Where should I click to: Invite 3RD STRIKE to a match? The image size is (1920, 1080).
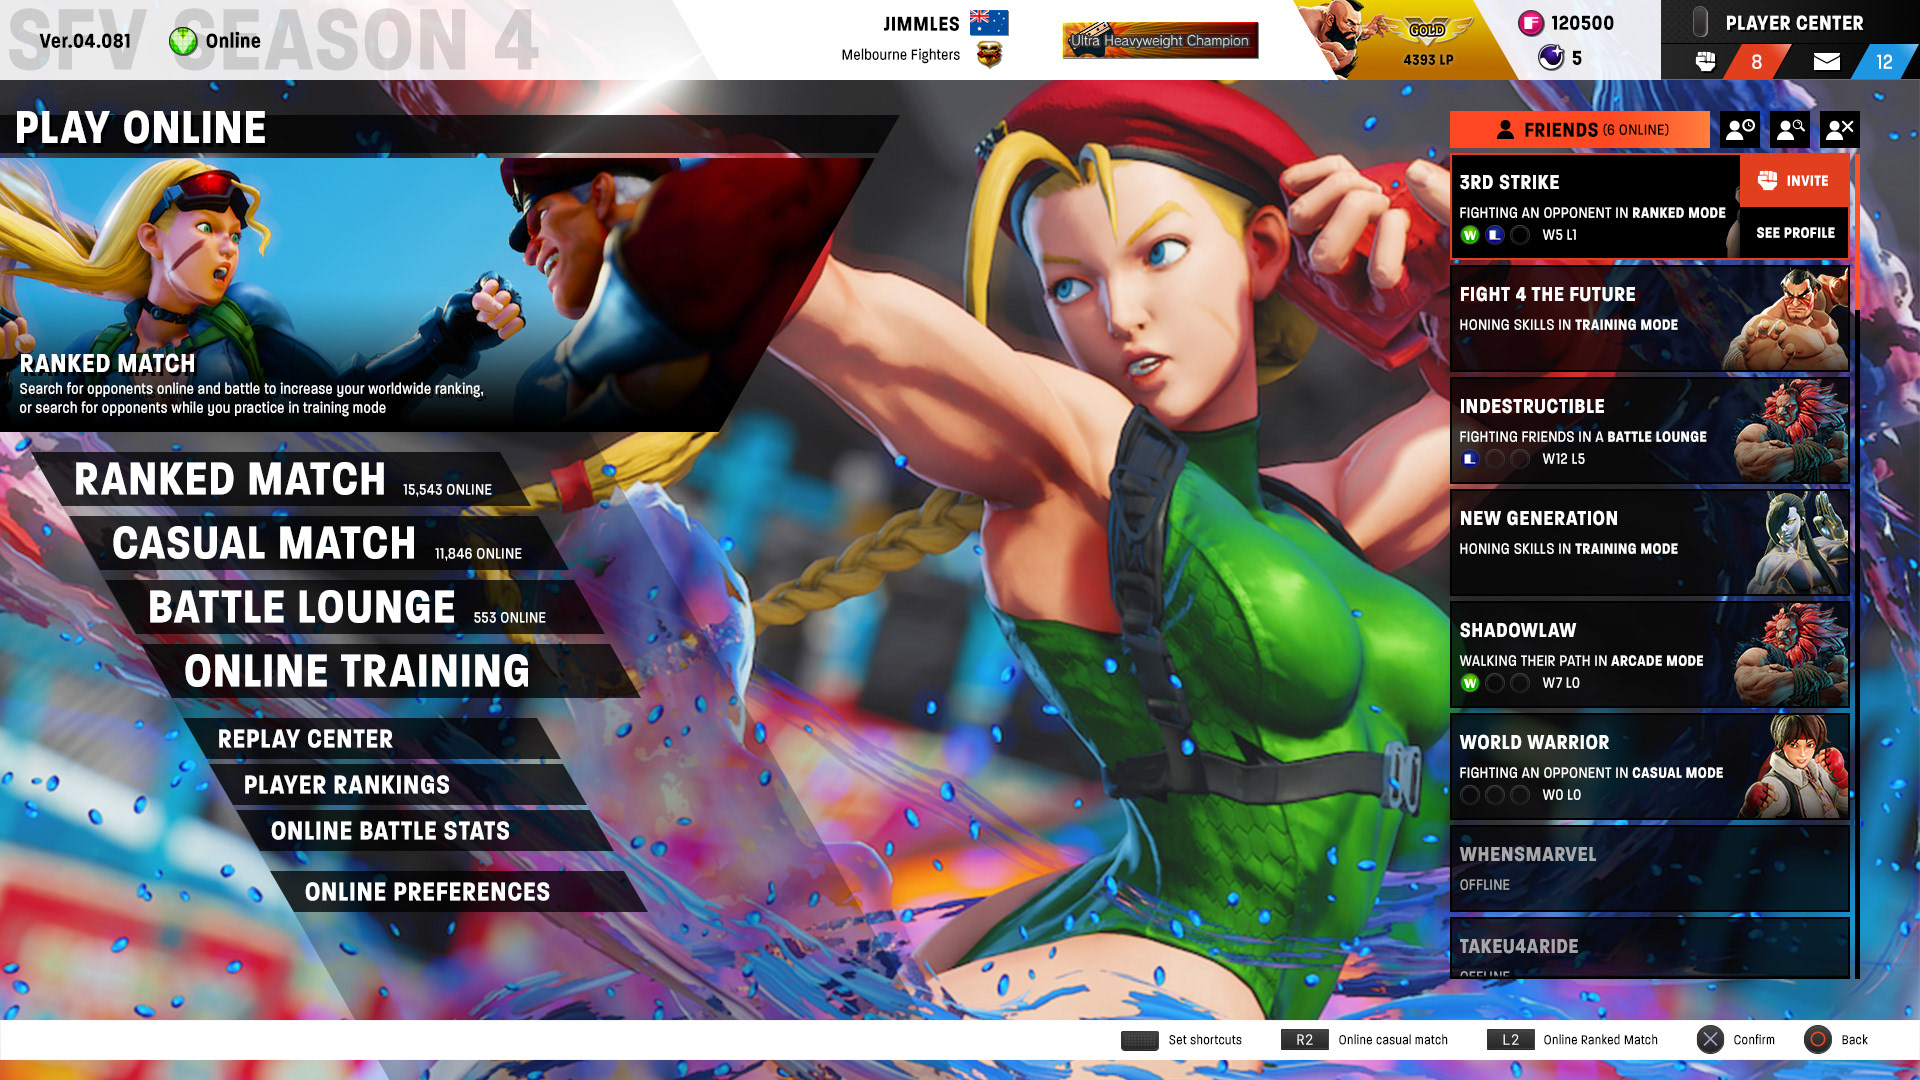pos(1794,181)
